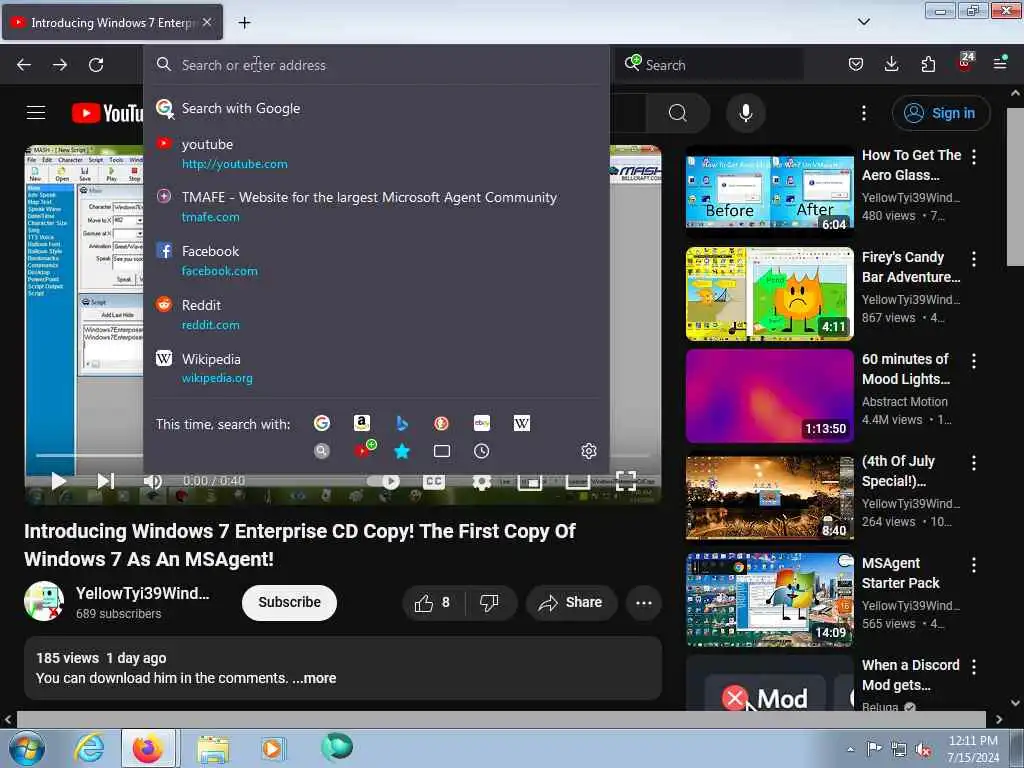Search this time with Wikipedia icon
1024x768 pixels.
click(522, 423)
